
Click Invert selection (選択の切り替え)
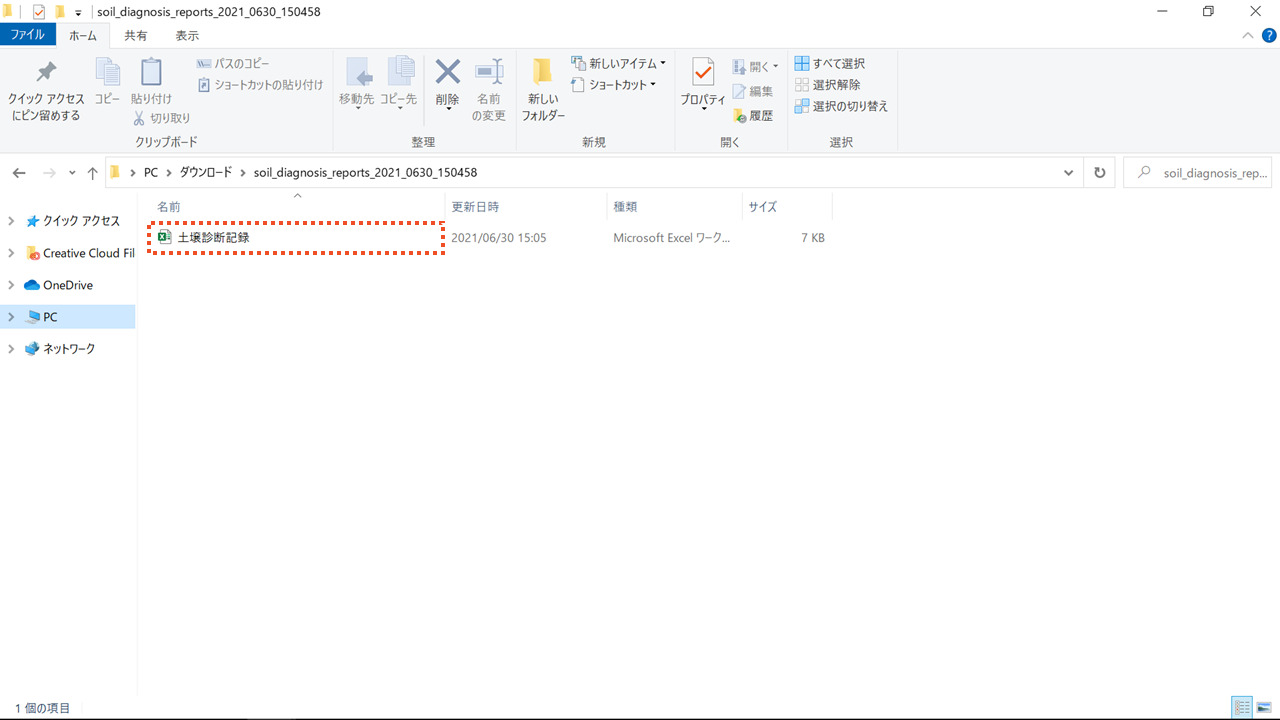click(x=841, y=106)
